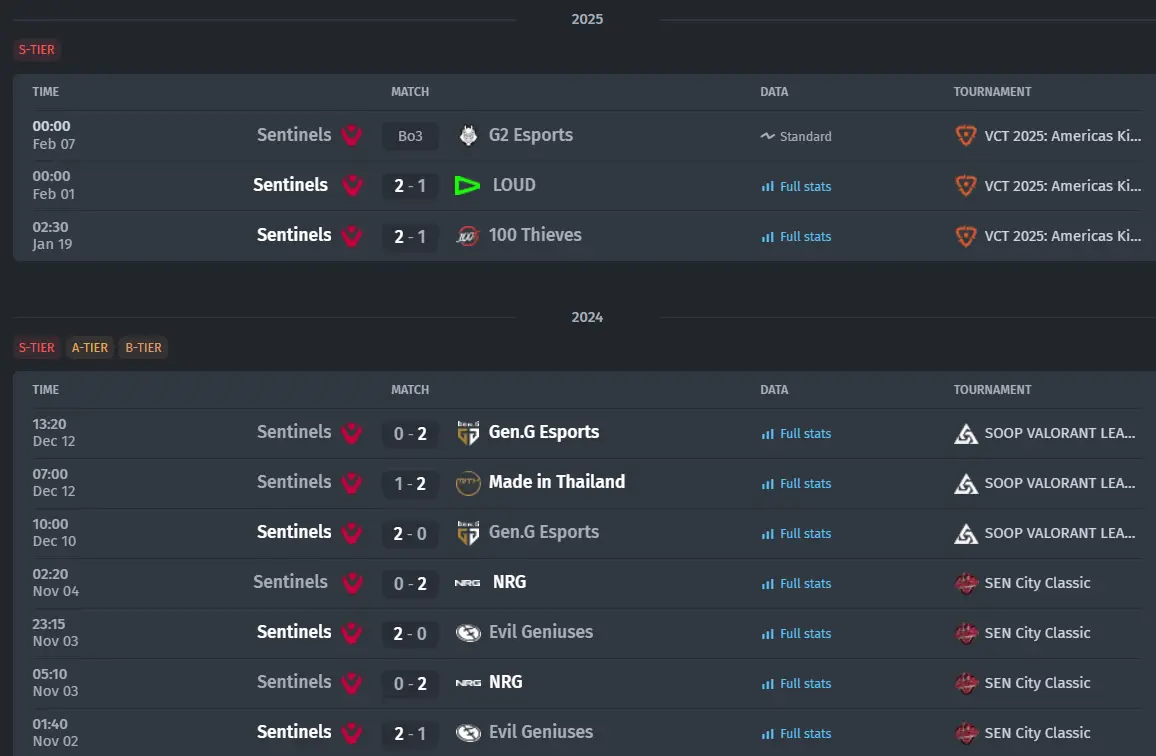This screenshot has height=756, width=1156.
Task: Click the 1 - 2 score against Made in Thailand
Action: click(x=410, y=483)
